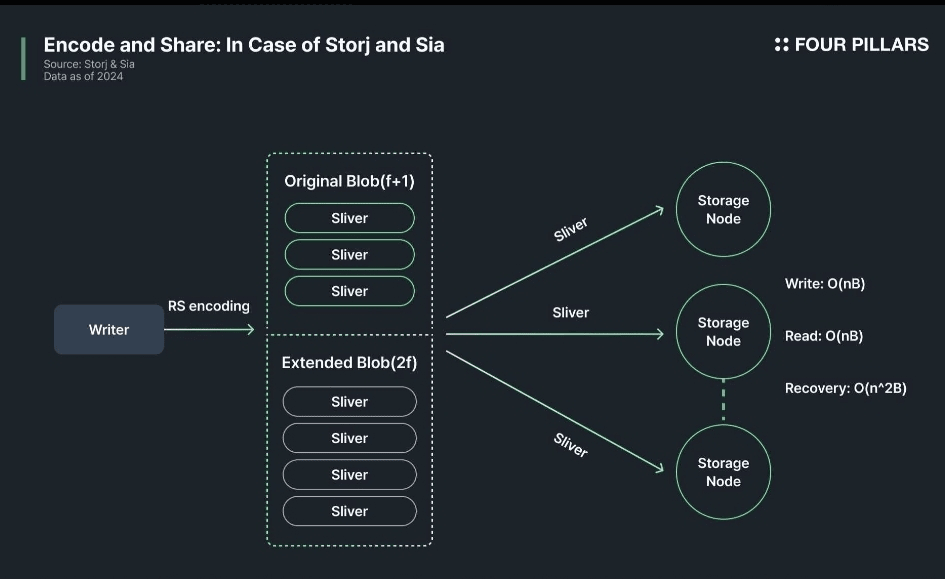
Task: Click the last Sliver pill under Extended Blob
Action: click(350, 511)
